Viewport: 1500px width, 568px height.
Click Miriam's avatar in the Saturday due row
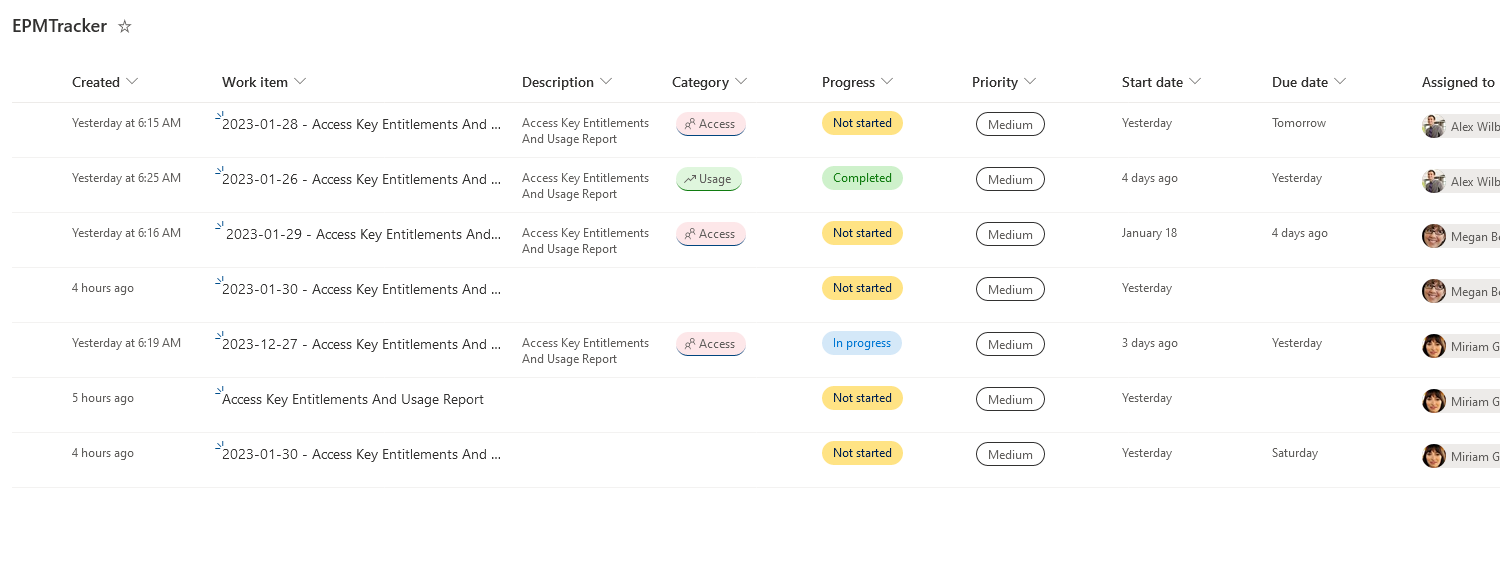(x=1434, y=456)
